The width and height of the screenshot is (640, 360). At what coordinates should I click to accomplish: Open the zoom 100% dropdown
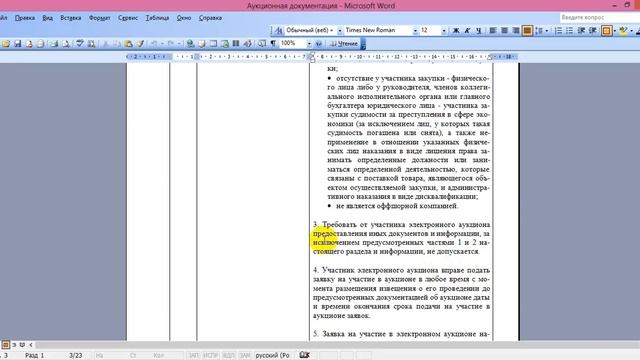pos(309,44)
